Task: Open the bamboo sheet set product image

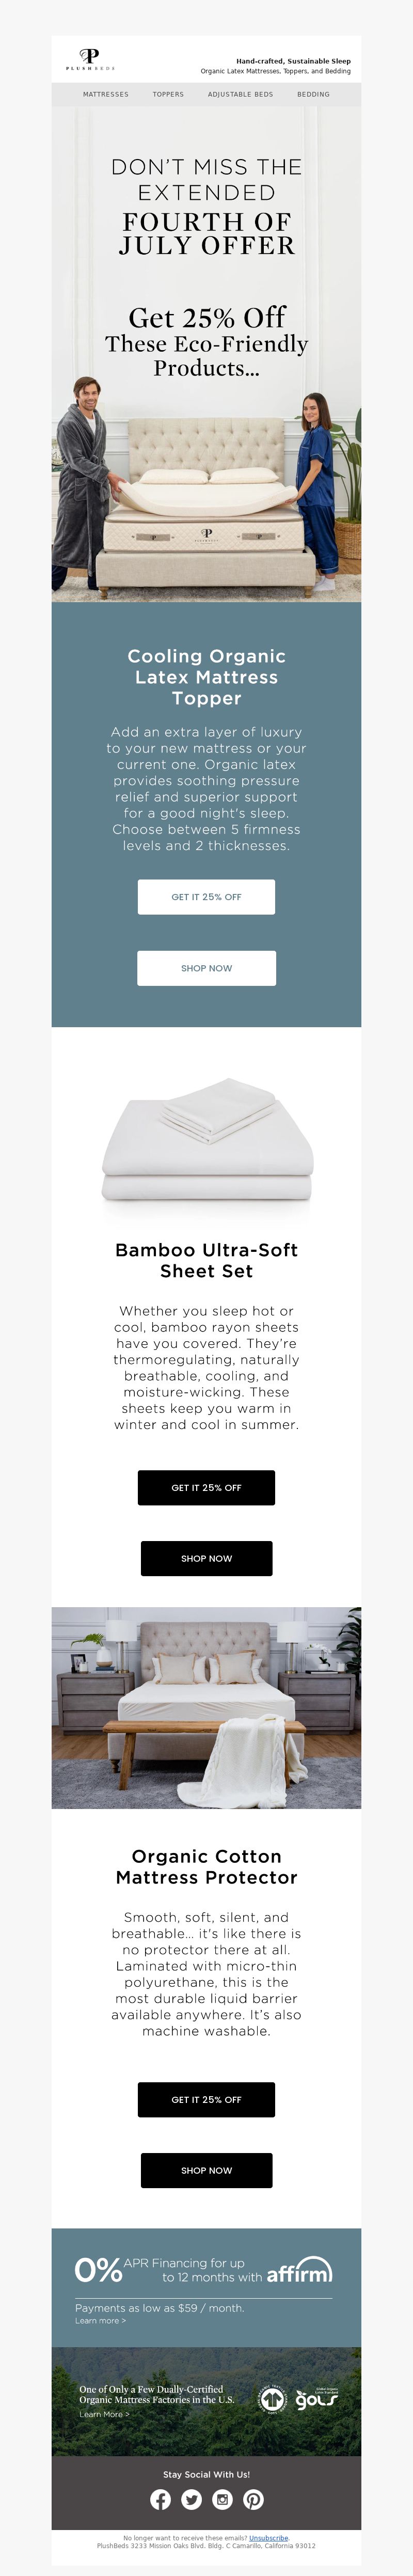Action: [x=207, y=1139]
